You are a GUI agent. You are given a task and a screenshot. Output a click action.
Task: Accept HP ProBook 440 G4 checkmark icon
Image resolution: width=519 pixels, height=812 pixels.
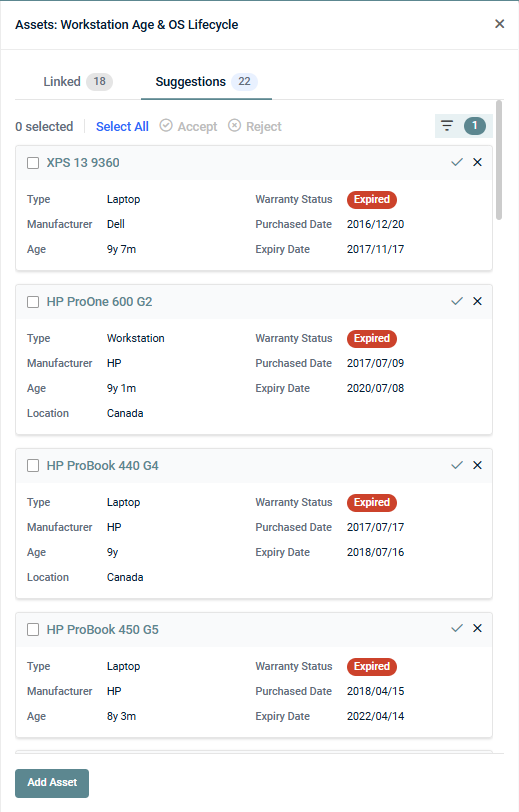(x=456, y=466)
